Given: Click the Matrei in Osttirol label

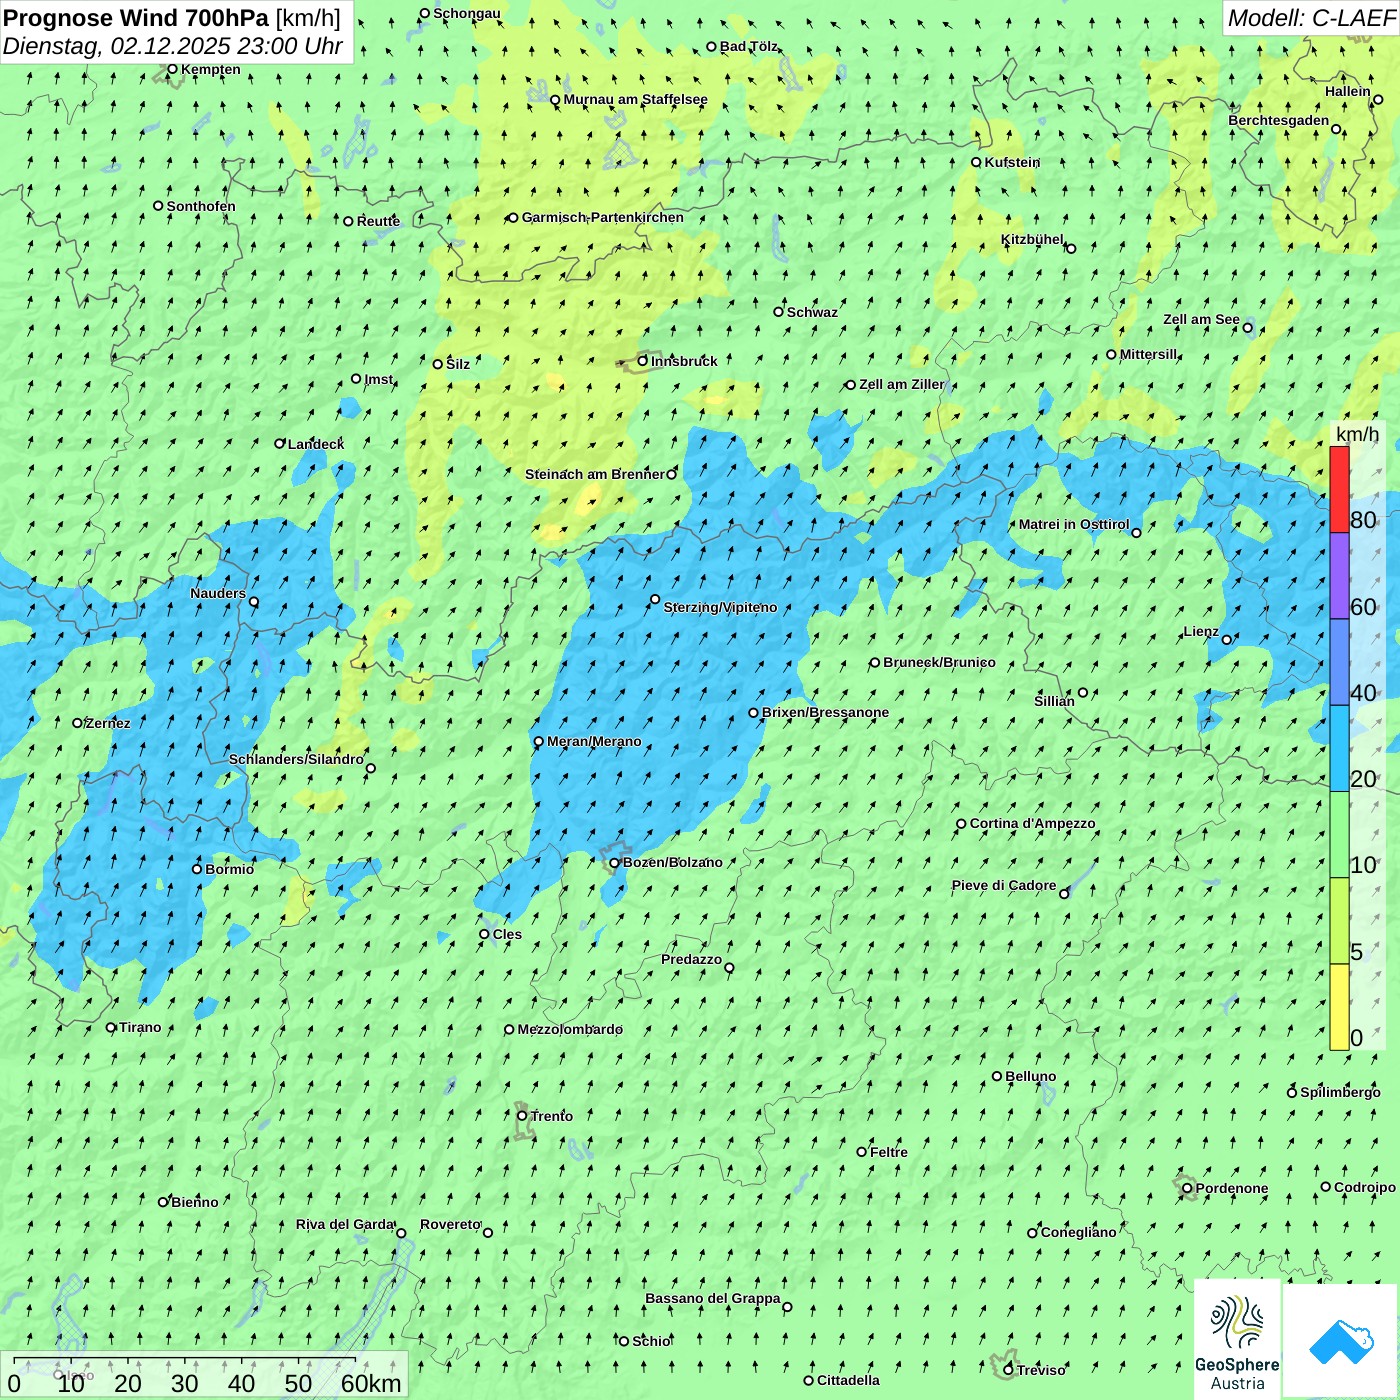Looking at the screenshot, I should pos(1074,524).
